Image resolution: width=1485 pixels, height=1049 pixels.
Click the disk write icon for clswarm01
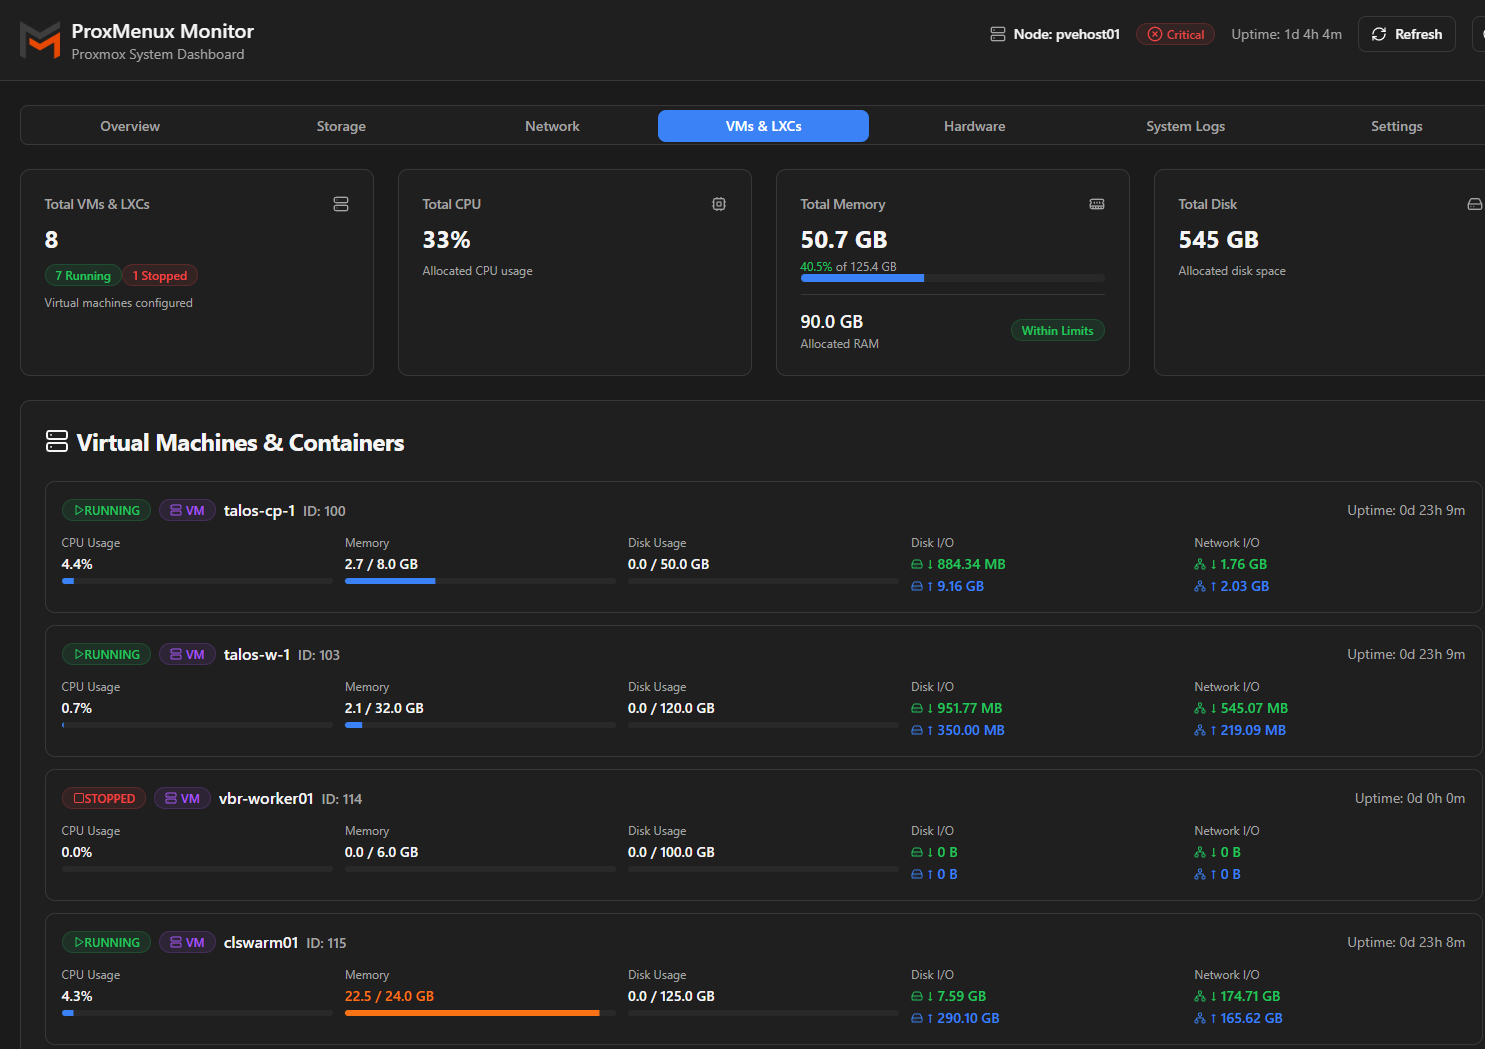[x=917, y=1017]
